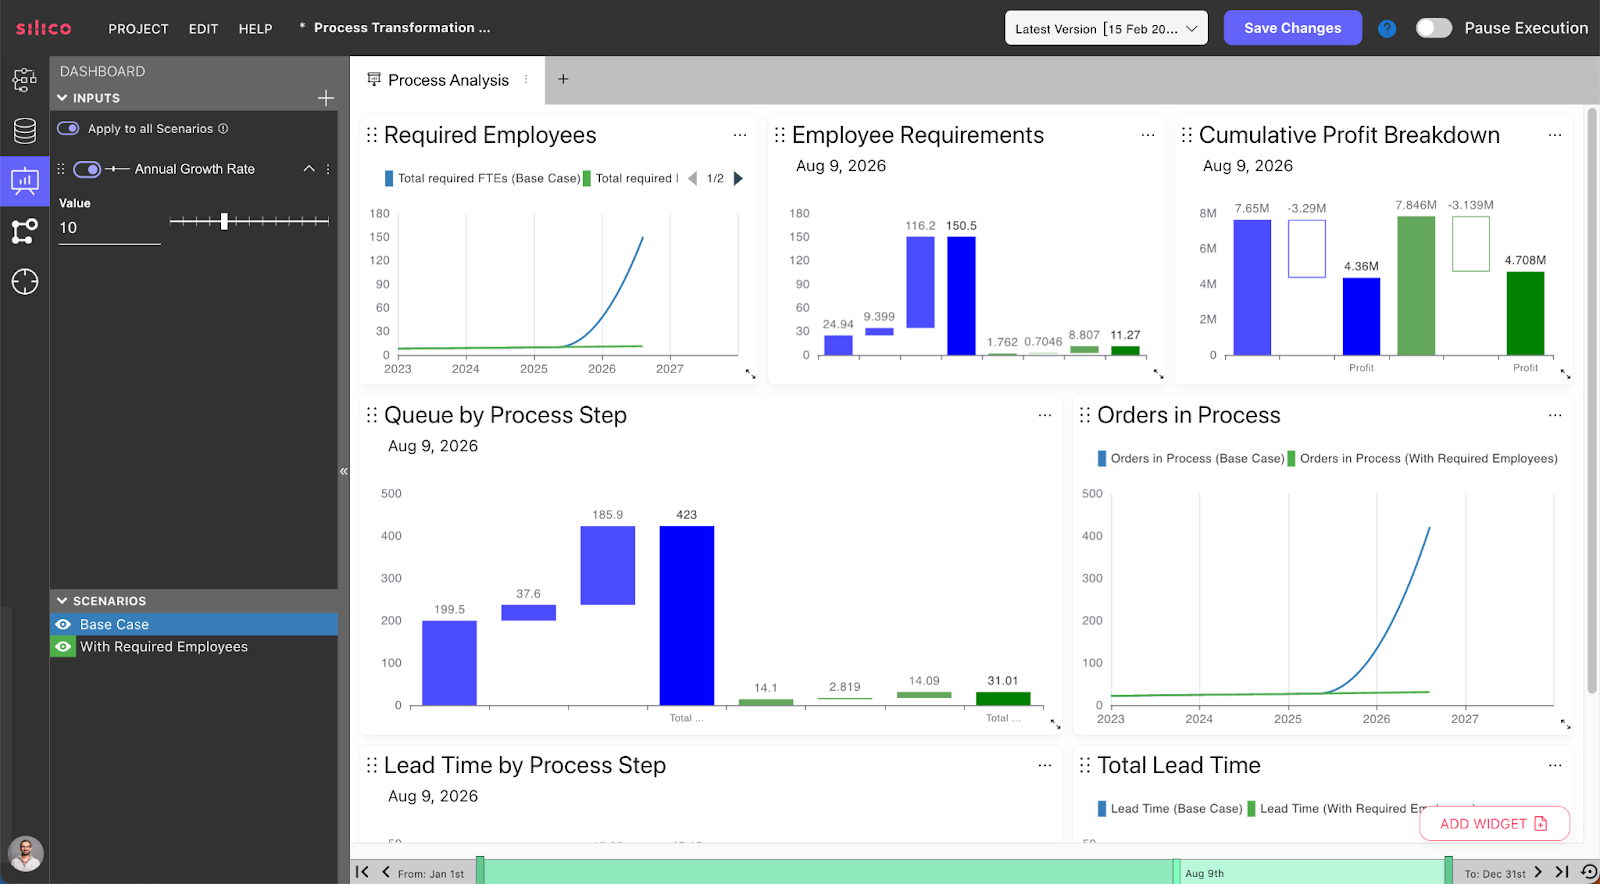
Task: Open the database icon in left sidebar
Action: tap(25, 130)
